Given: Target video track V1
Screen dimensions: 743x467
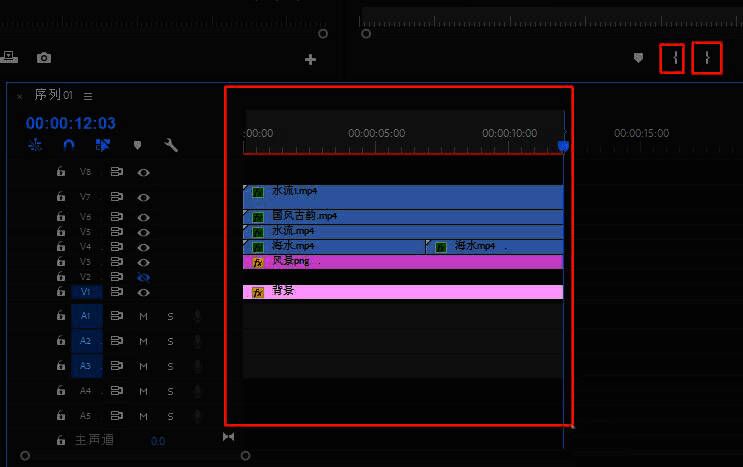Looking at the screenshot, I should (x=87, y=291).
